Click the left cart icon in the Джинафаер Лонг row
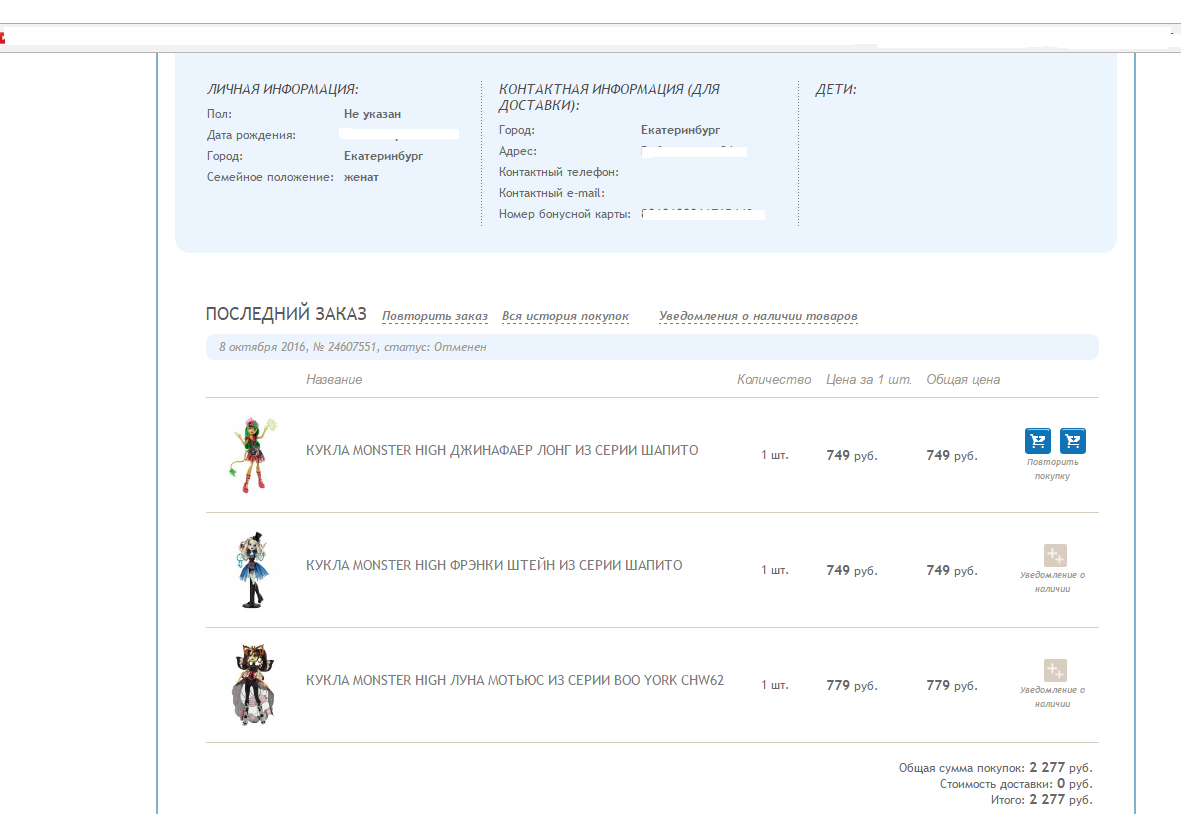The image size is (1181, 814). pos(1037,441)
